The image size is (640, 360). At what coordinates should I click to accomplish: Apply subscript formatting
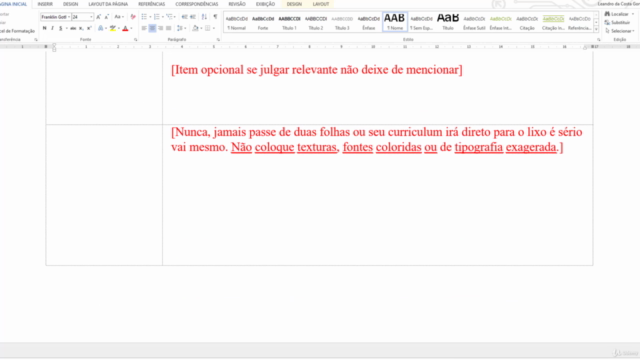pos(81,28)
